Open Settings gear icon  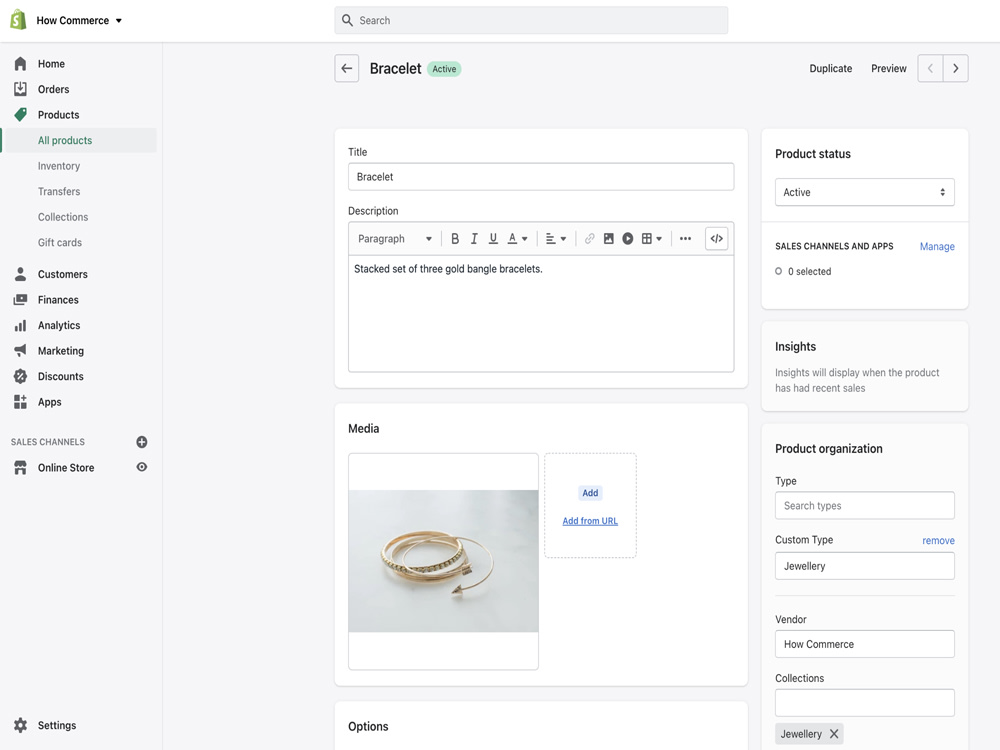(x=20, y=725)
